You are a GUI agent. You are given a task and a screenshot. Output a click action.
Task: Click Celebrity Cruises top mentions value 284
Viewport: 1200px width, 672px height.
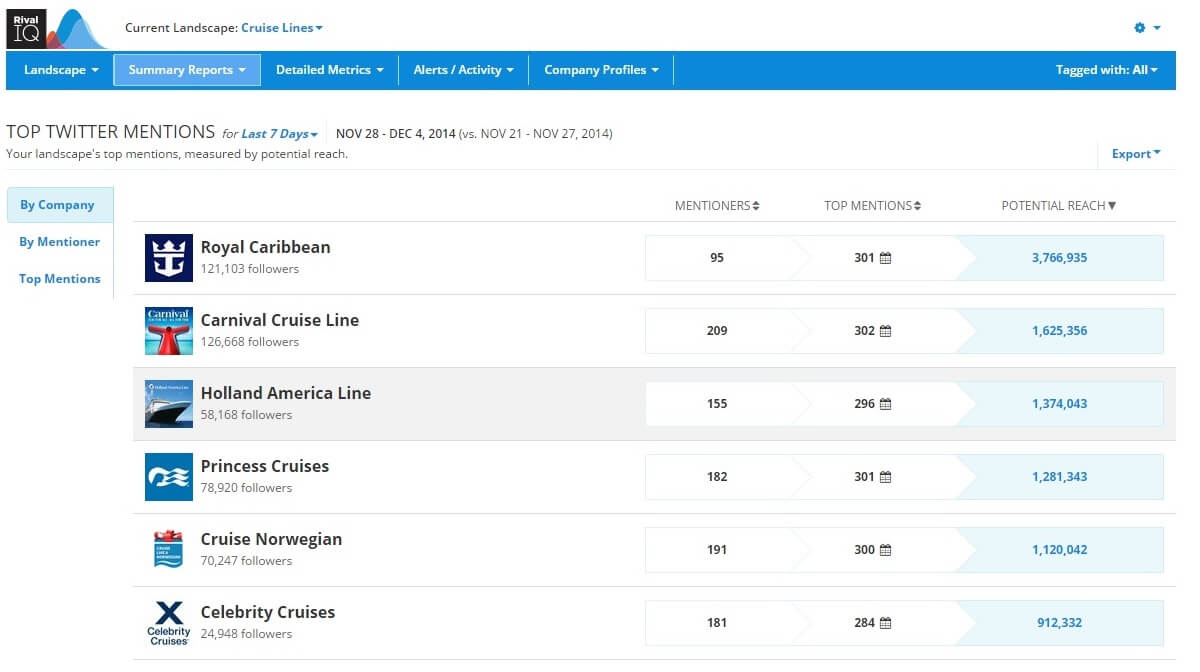click(x=864, y=623)
